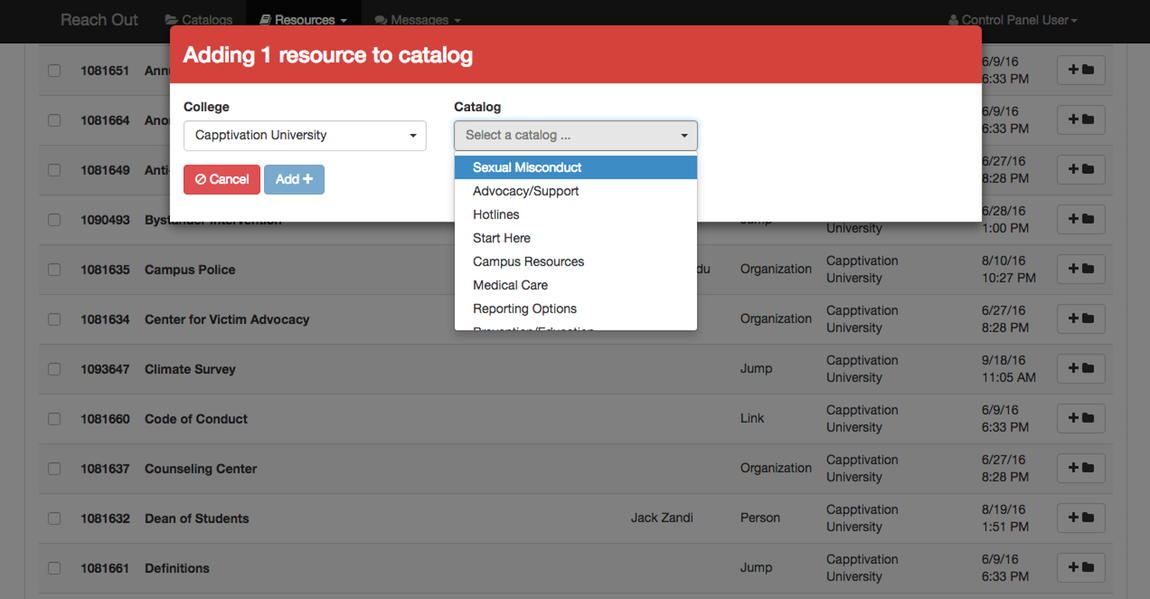Open the Messages menu in navbar
The image size is (1150, 599).
[x=418, y=20]
